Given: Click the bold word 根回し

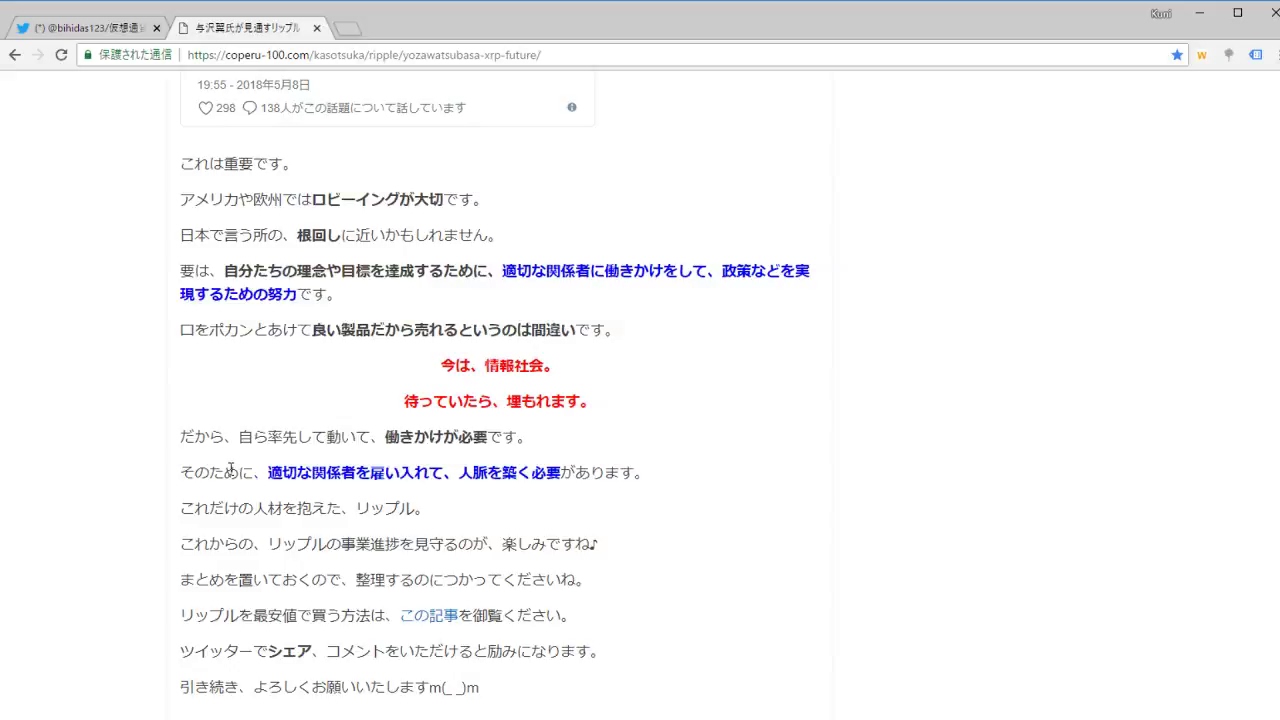Looking at the screenshot, I should 319,236.
